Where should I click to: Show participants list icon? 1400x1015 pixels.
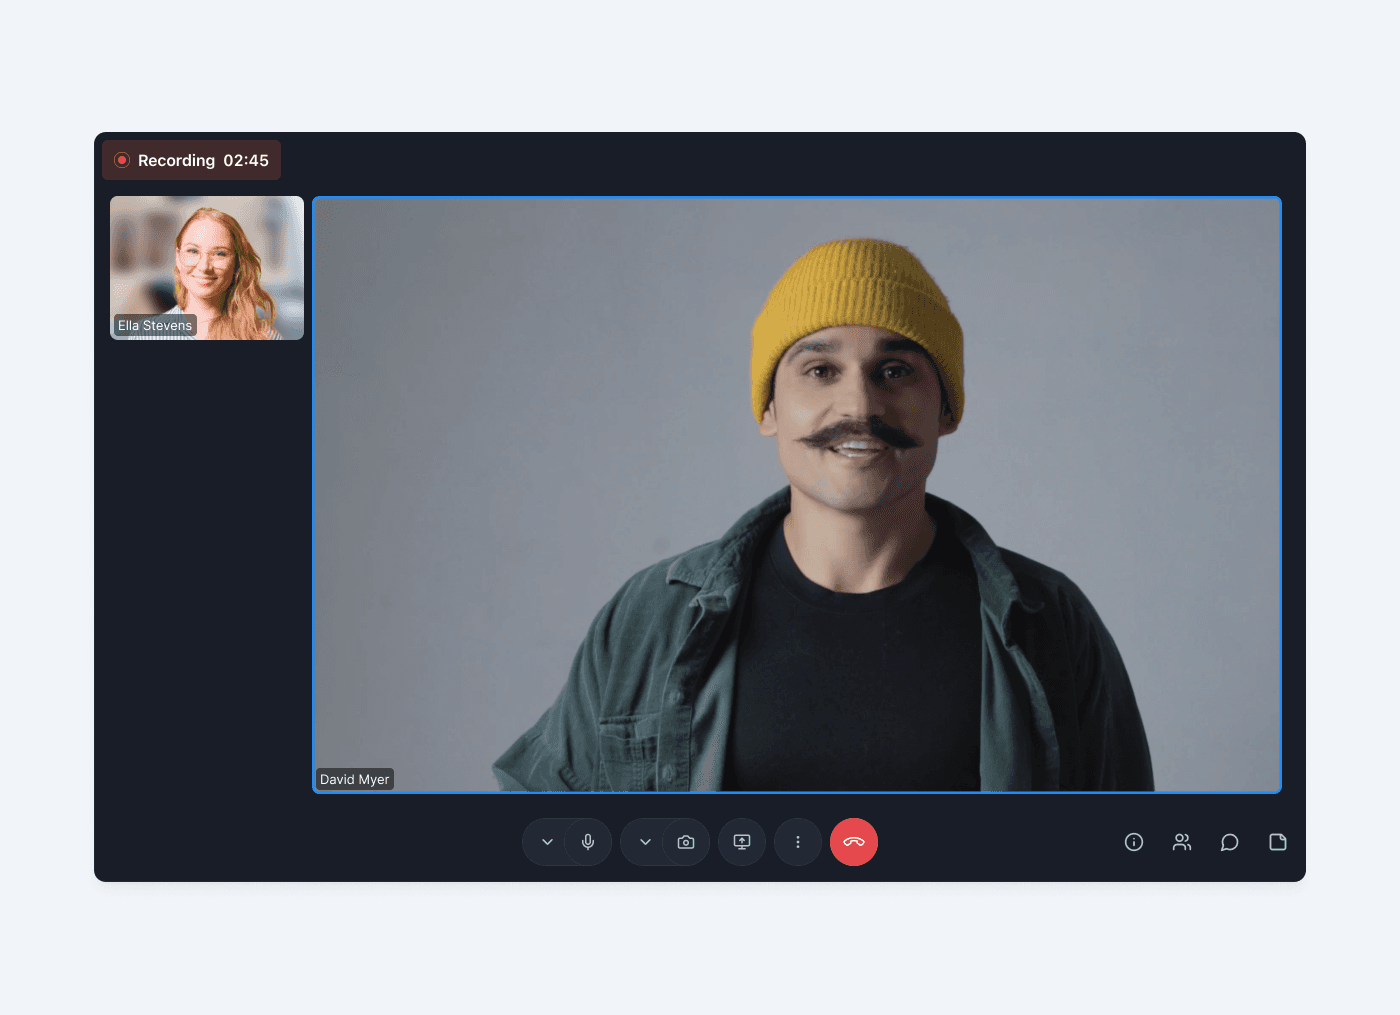1182,842
